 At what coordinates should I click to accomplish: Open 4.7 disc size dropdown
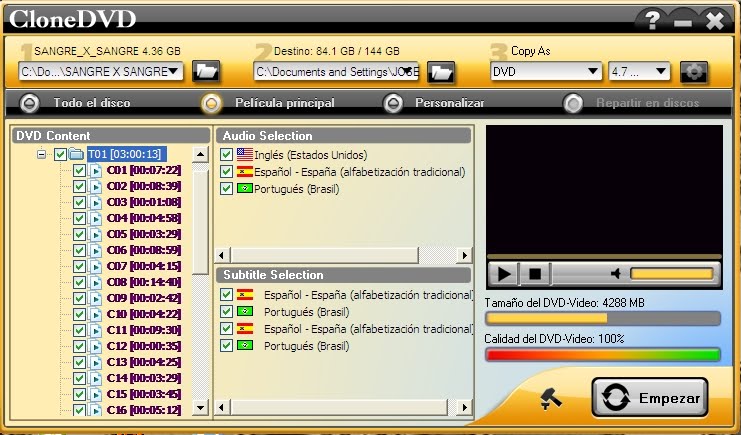[x=661, y=72]
